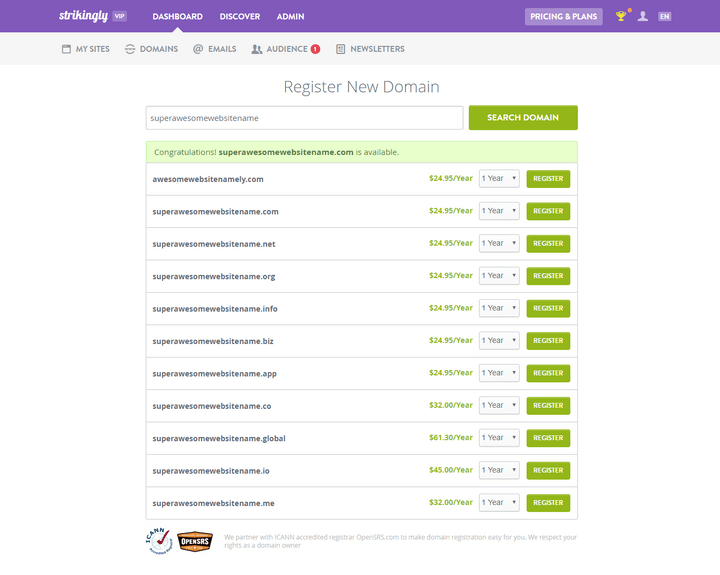The width and height of the screenshot is (720, 575).
Task: Register the .io domain
Action: [x=548, y=470]
